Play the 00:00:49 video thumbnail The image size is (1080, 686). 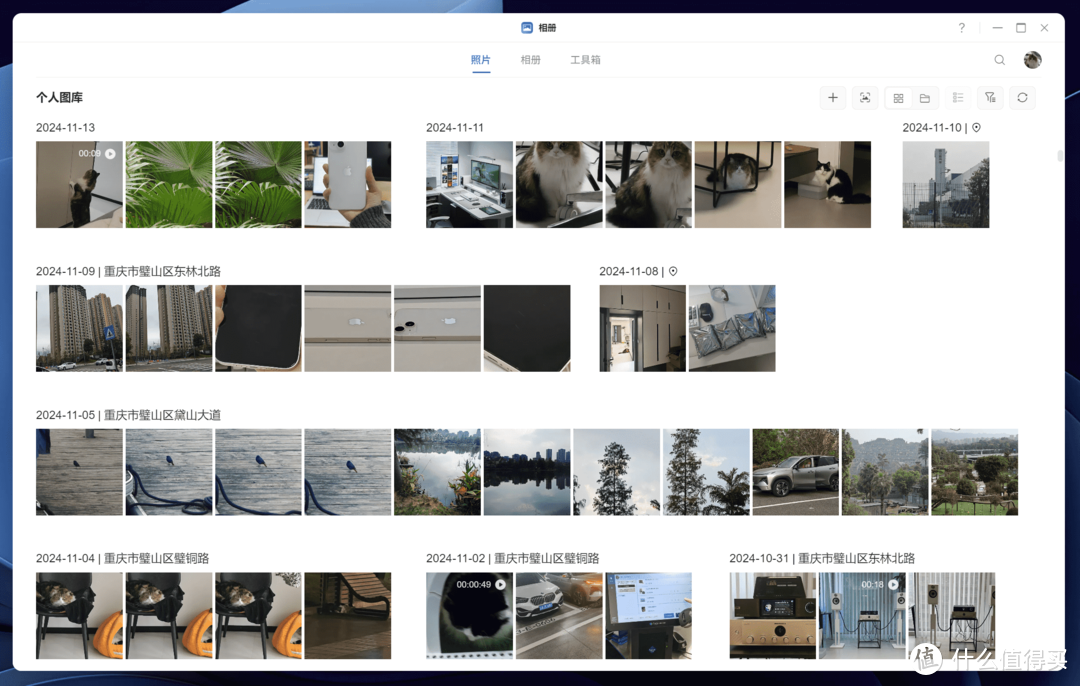(x=469, y=615)
